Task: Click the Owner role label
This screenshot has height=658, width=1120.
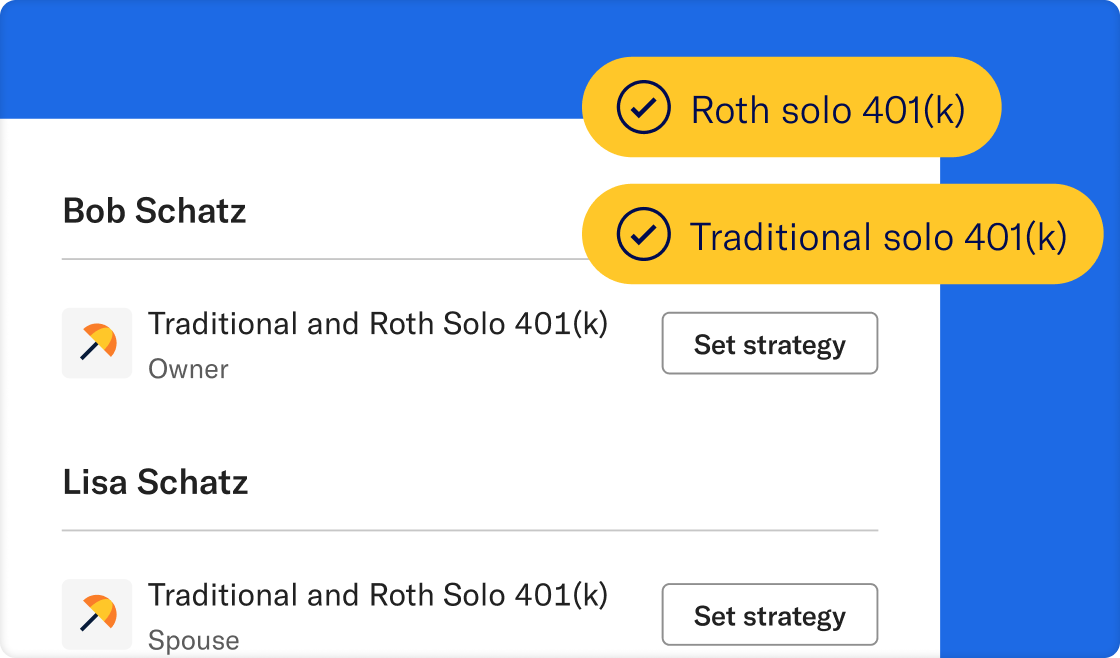Action: click(188, 369)
